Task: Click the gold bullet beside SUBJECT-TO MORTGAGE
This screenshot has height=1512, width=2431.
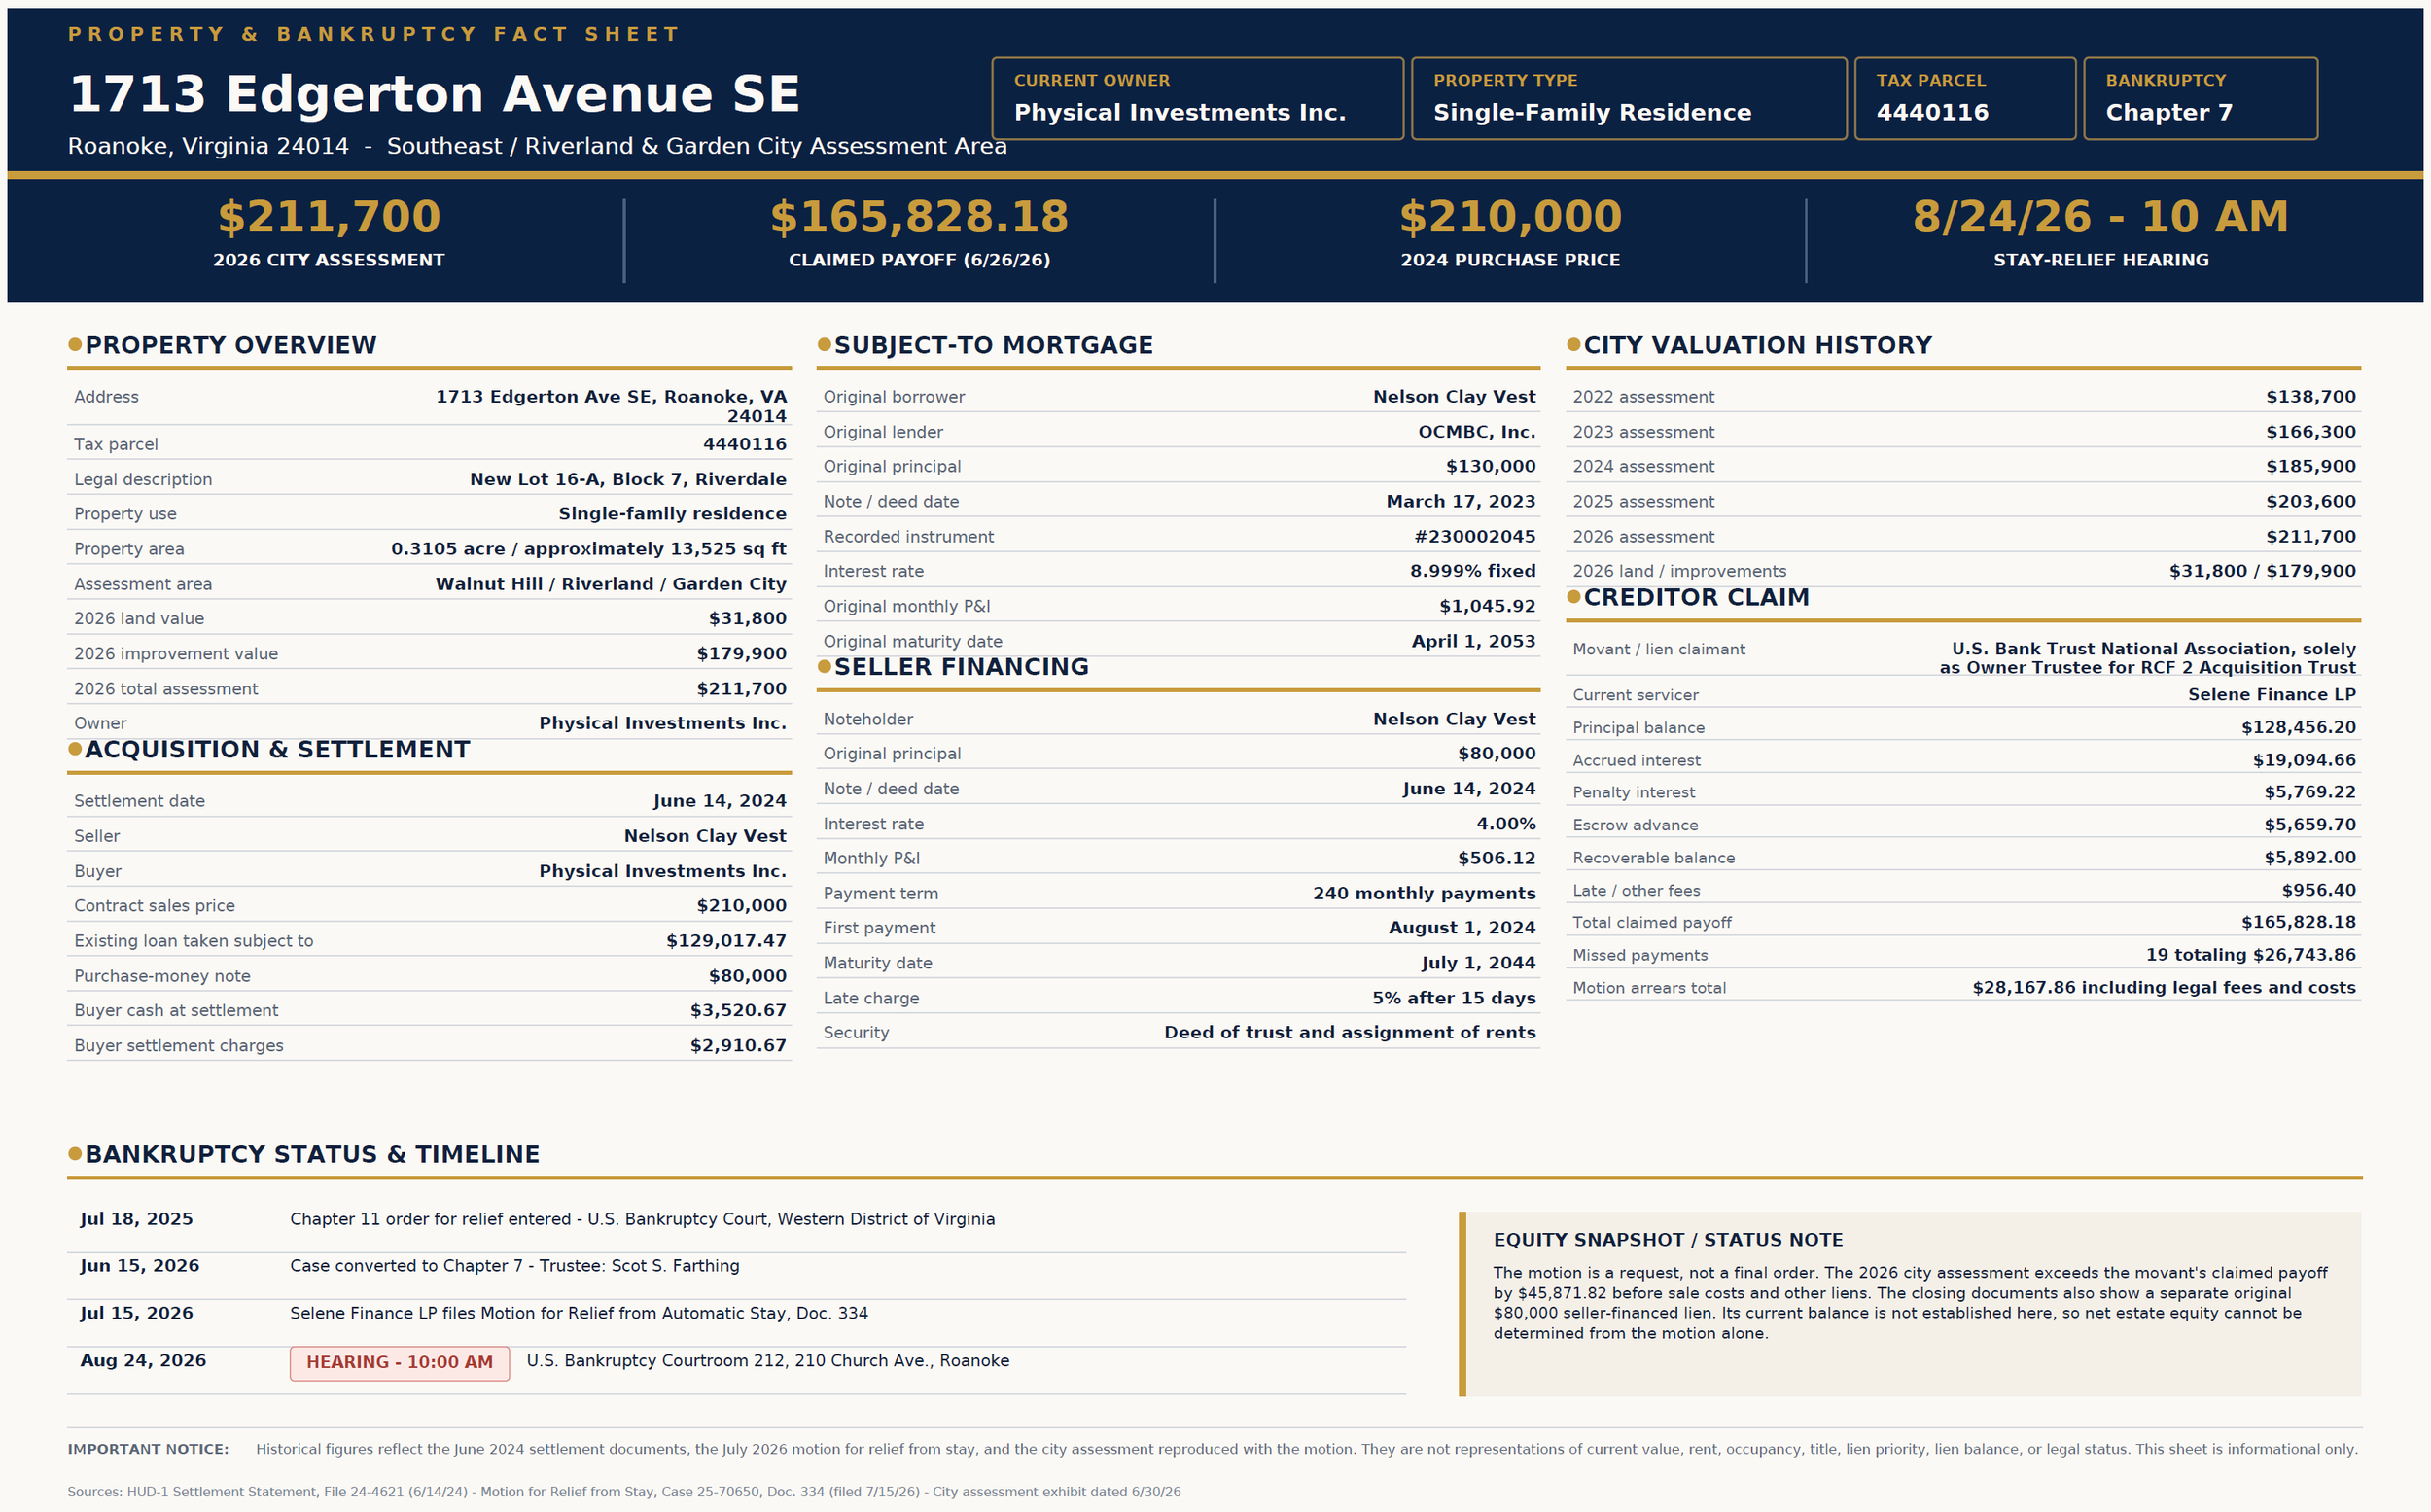Action: (x=824, y=344)
